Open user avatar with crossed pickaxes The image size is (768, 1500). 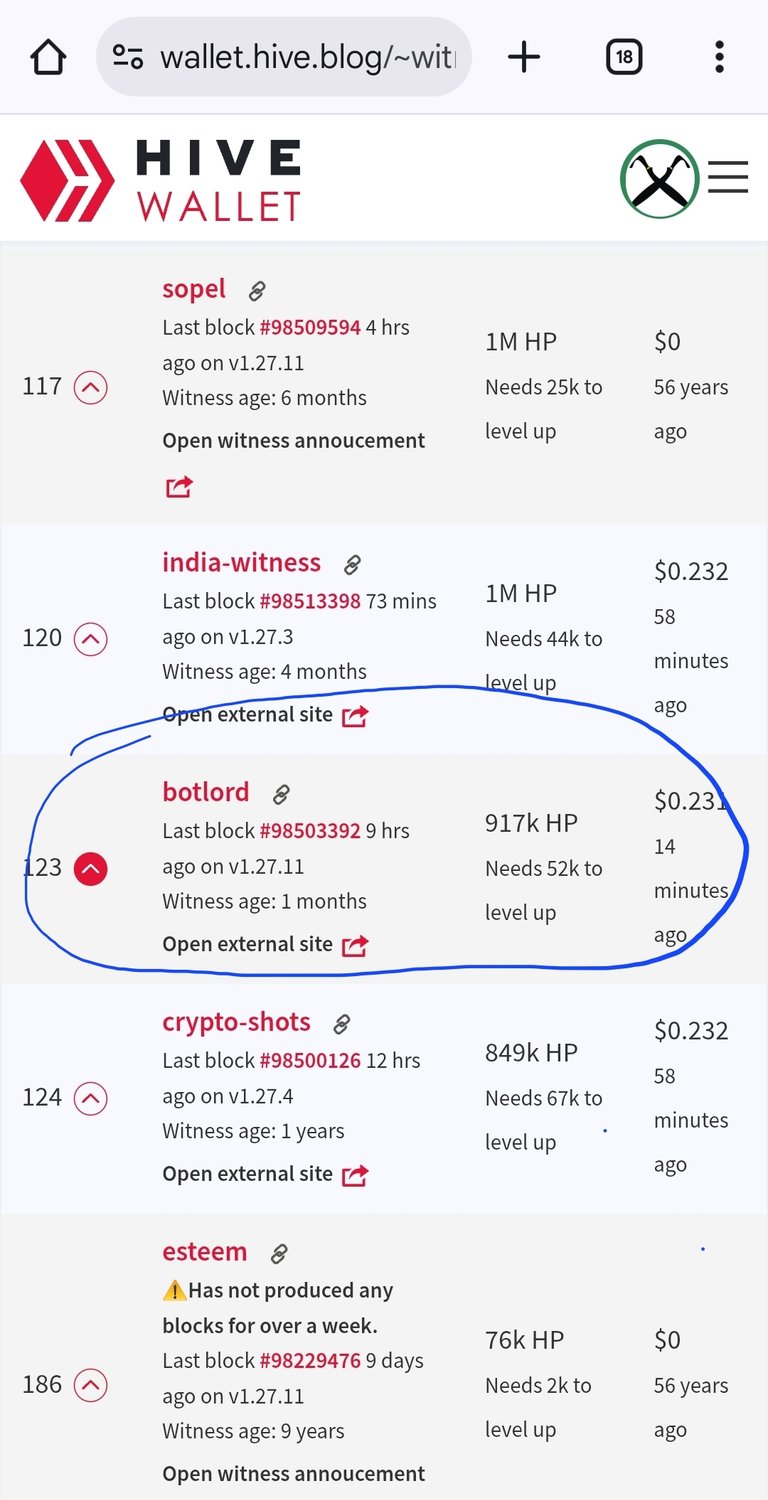coord(659,179)
